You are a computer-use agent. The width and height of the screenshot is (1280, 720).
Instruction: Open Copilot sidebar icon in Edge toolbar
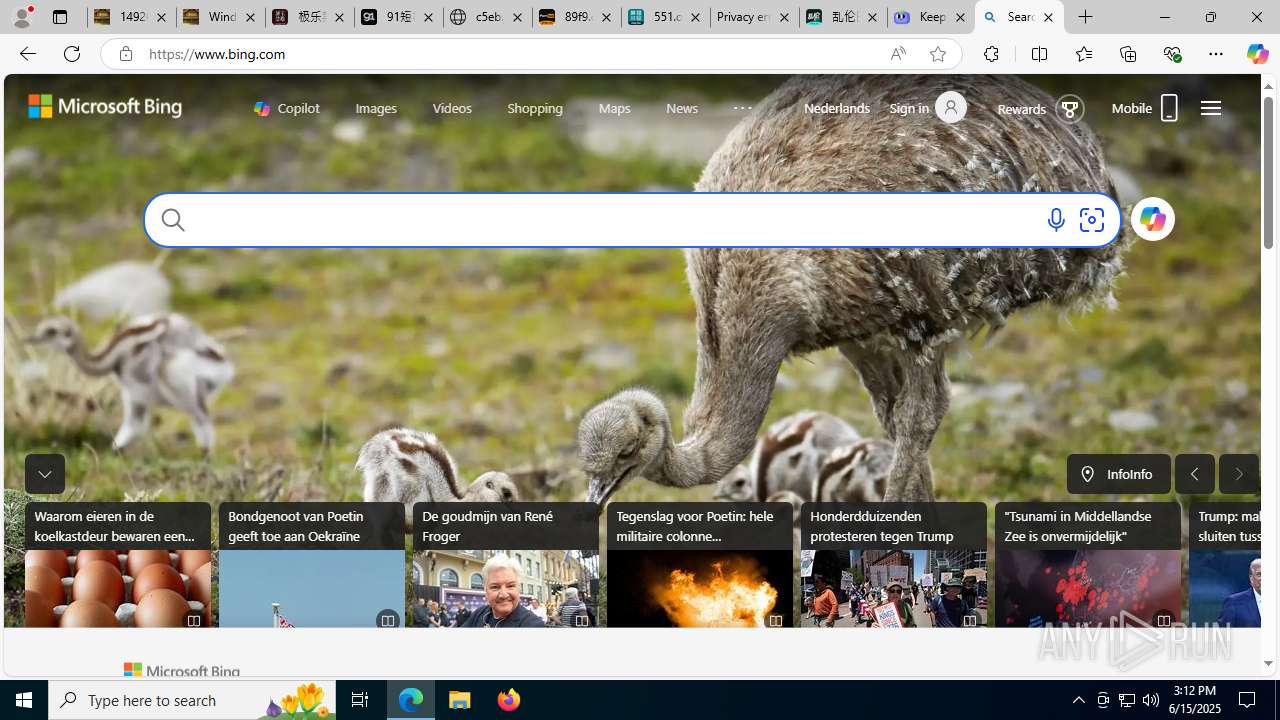(1257, 54)
